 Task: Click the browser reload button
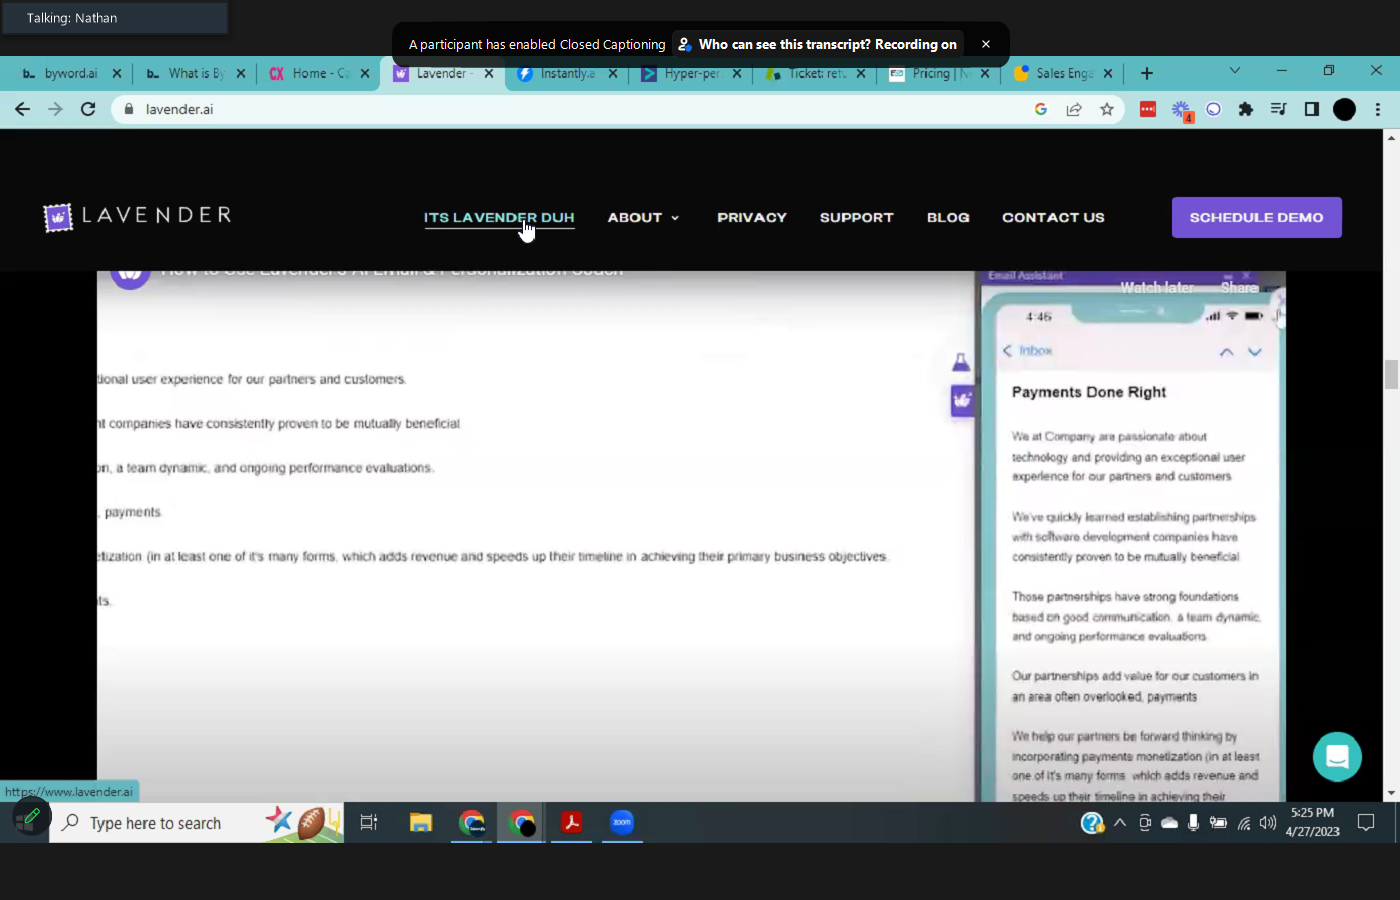(x=88, y=109)
